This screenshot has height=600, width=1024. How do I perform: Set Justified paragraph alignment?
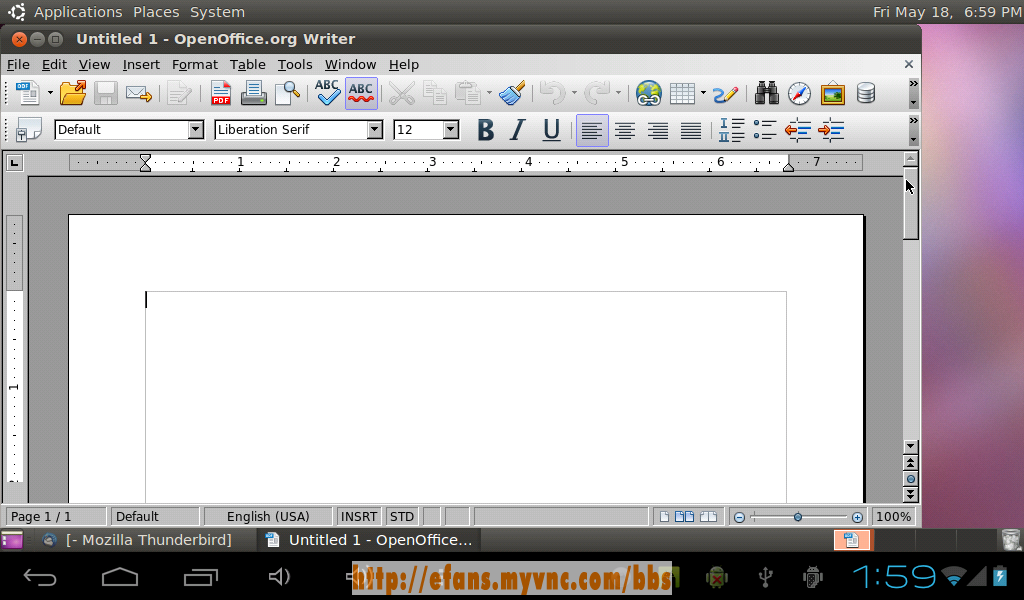click(691, 130)
